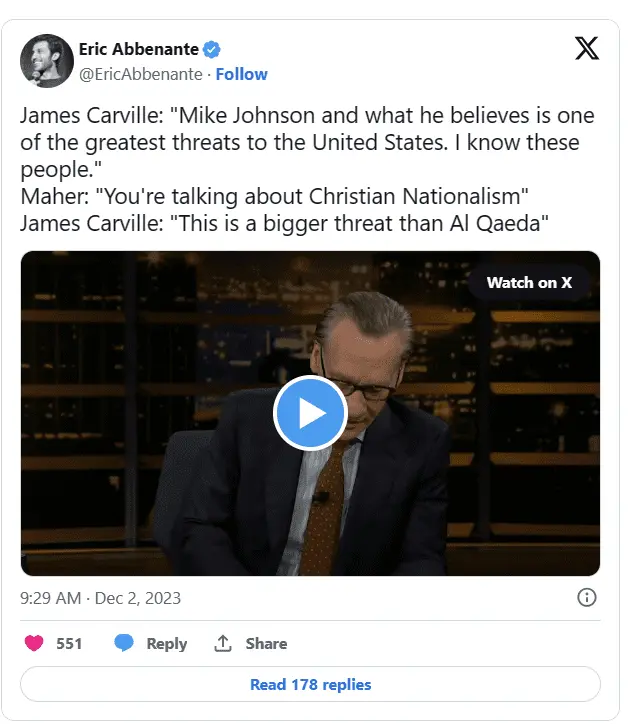Open the X logo in the corner
The image size is (628, 724).
pos(587,47)
